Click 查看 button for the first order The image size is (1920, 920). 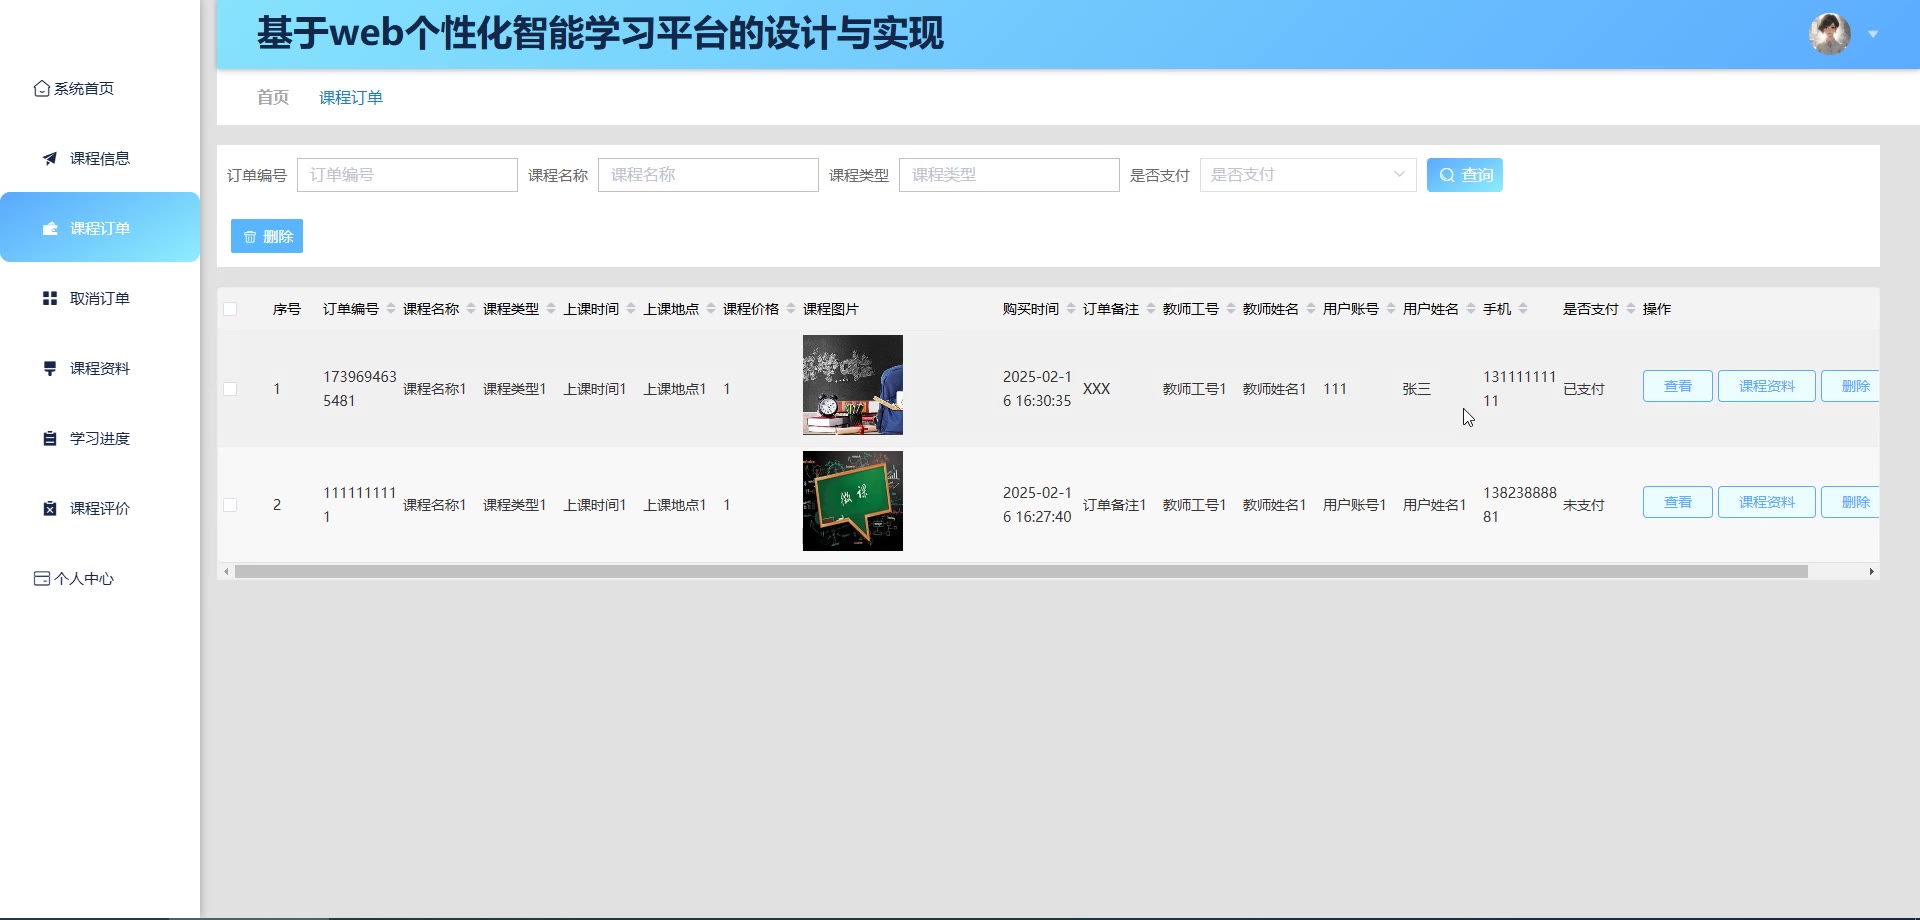tap(1677, 386)
